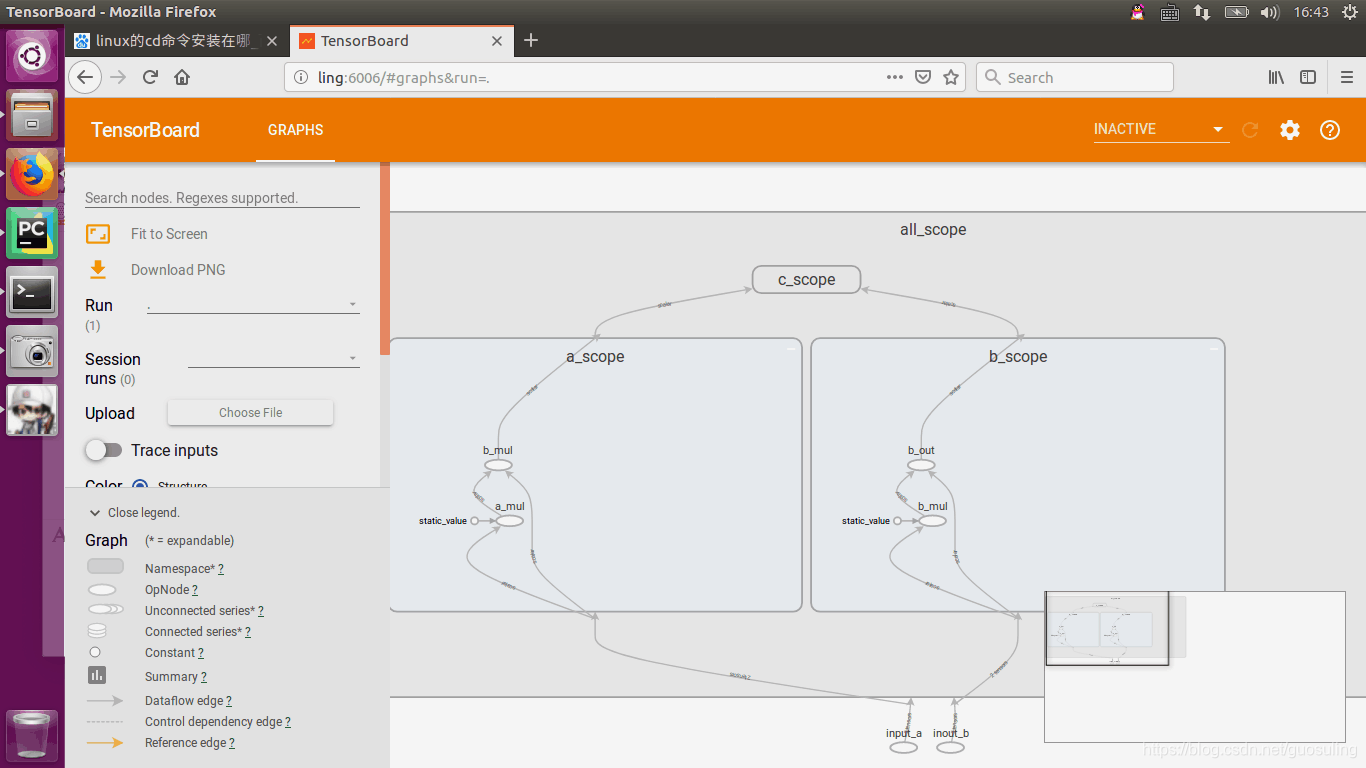Open Firefox hamburger menu

pyautogui.click(x=1346, y=77)
